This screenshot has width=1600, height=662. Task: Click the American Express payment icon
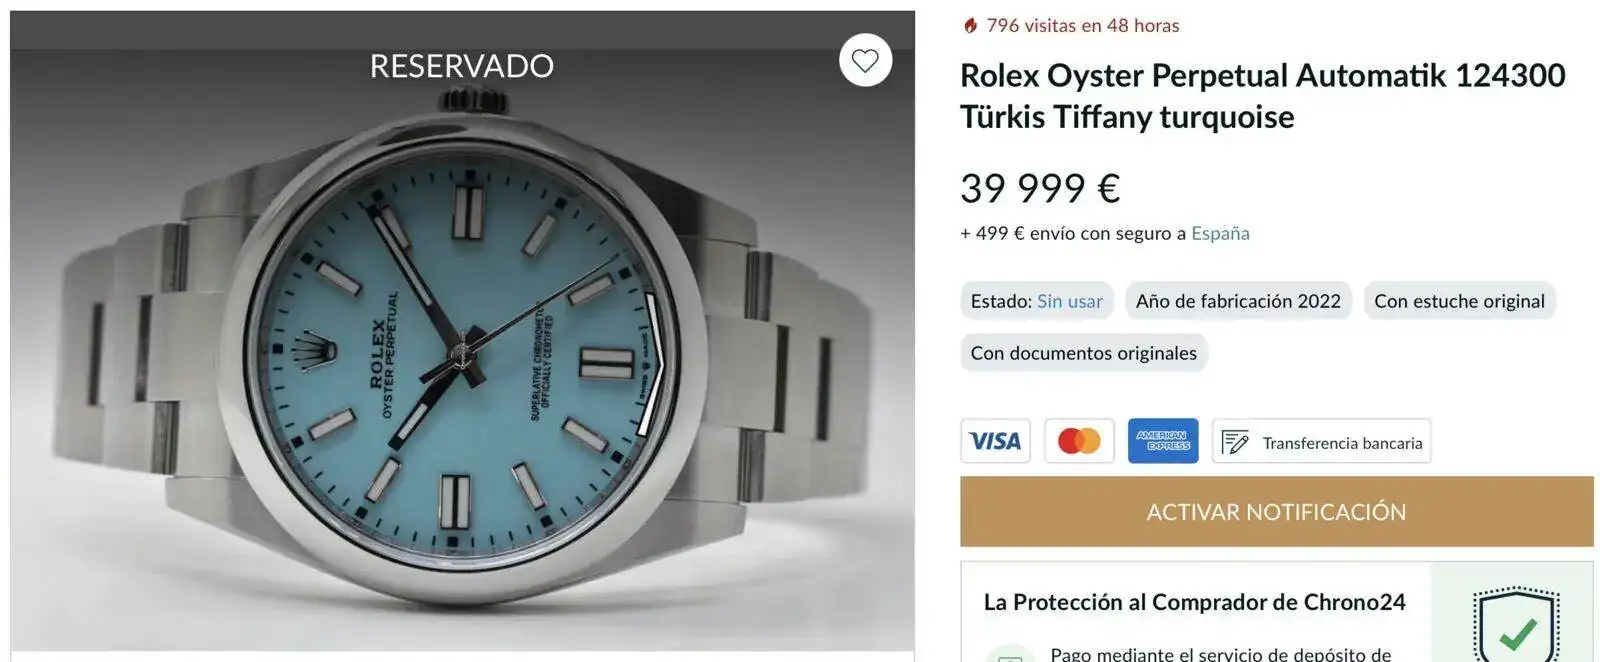(1163, 441)
